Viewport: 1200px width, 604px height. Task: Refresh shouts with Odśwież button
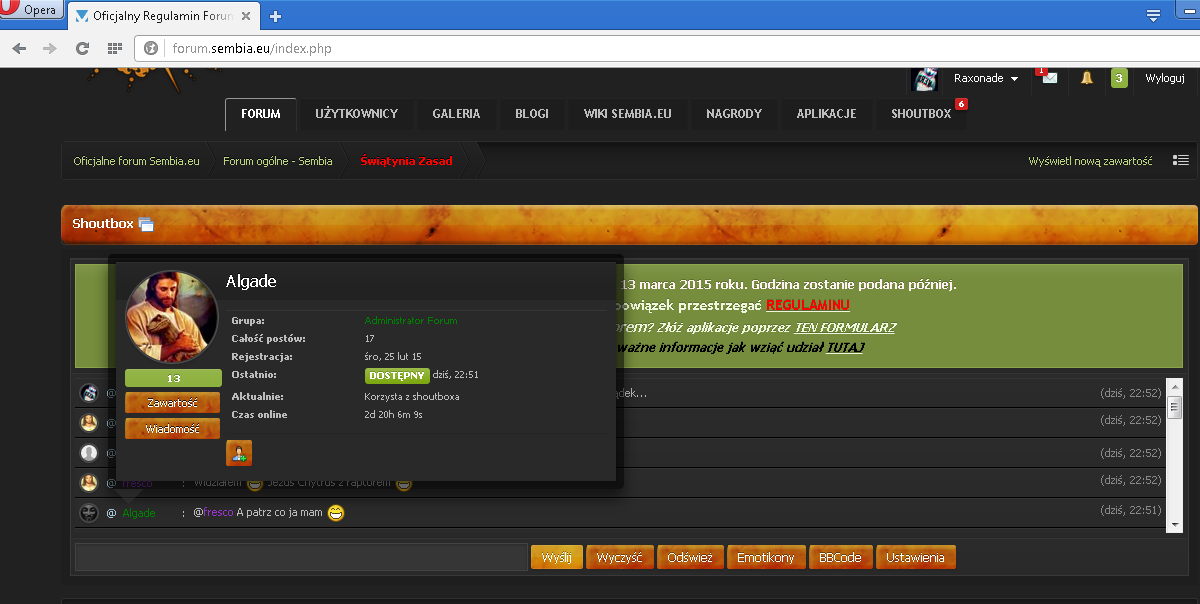click(690, 557)
